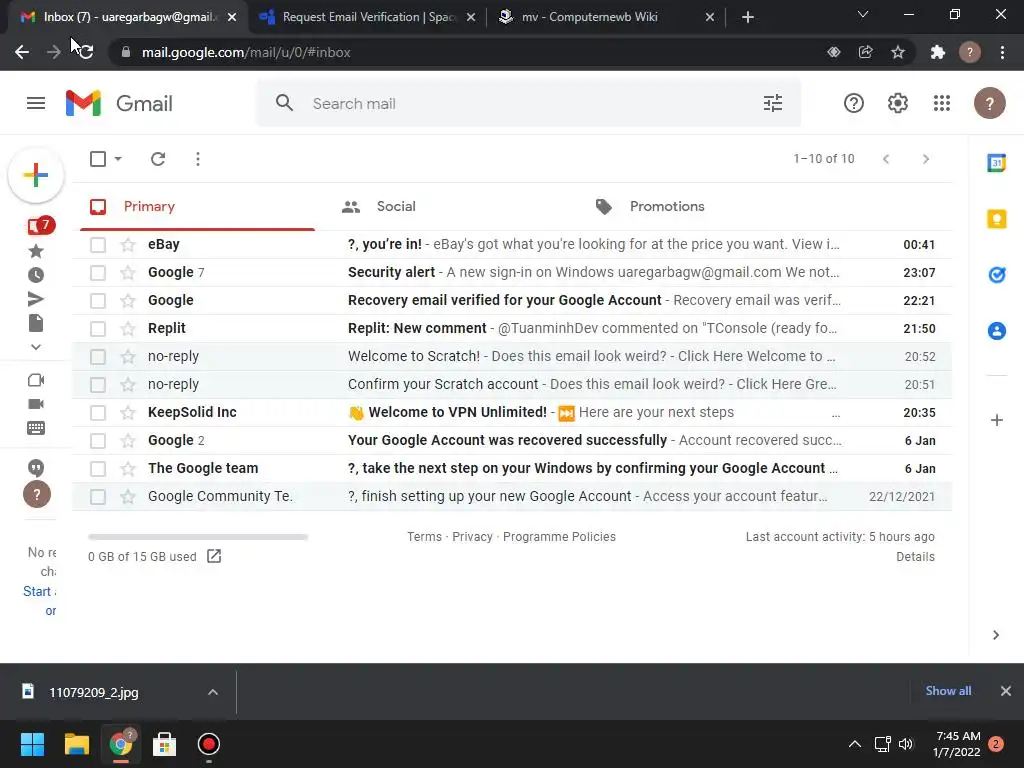Open The Google team email
Image resolution: width=1024 pixels, height=768 pixels.
point(512,468)
